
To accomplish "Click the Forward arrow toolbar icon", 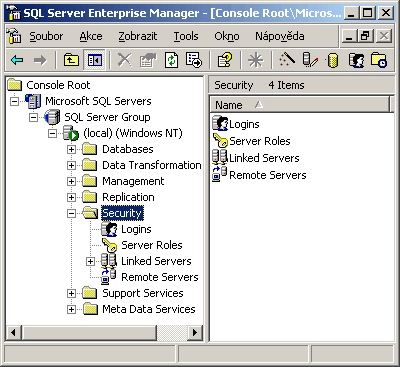I will point(40,60).
